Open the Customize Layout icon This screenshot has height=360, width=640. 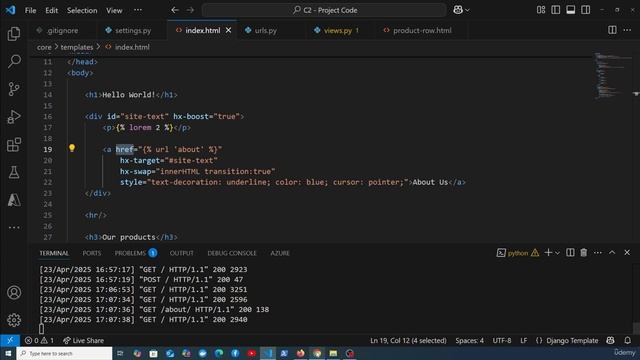tap(541, 10)
